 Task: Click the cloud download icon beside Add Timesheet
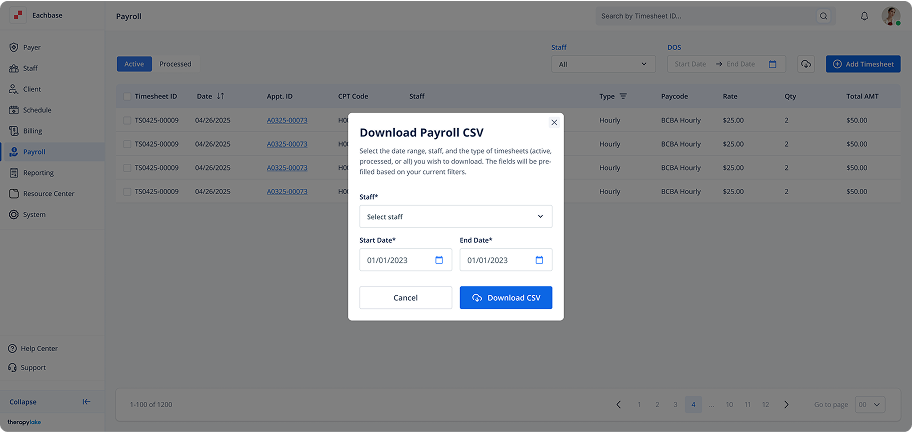tap(805, 64)
